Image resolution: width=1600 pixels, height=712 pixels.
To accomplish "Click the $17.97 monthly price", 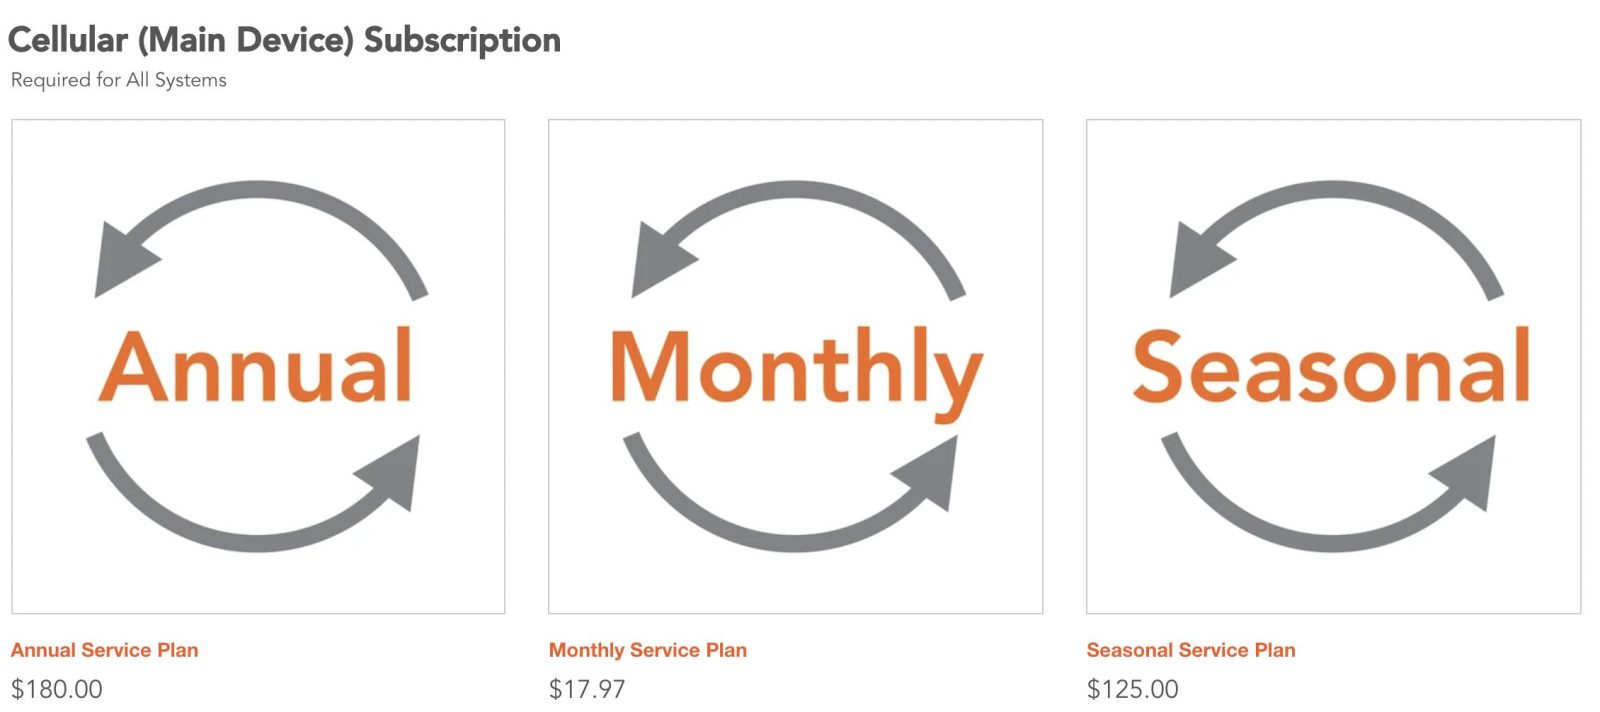I will coord(587,689).
